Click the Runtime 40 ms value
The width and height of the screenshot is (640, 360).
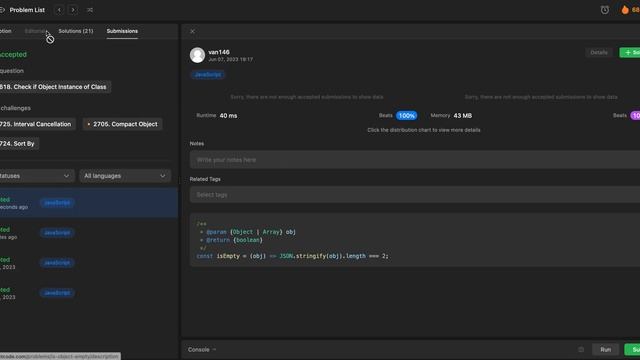[x=228, y=116]
